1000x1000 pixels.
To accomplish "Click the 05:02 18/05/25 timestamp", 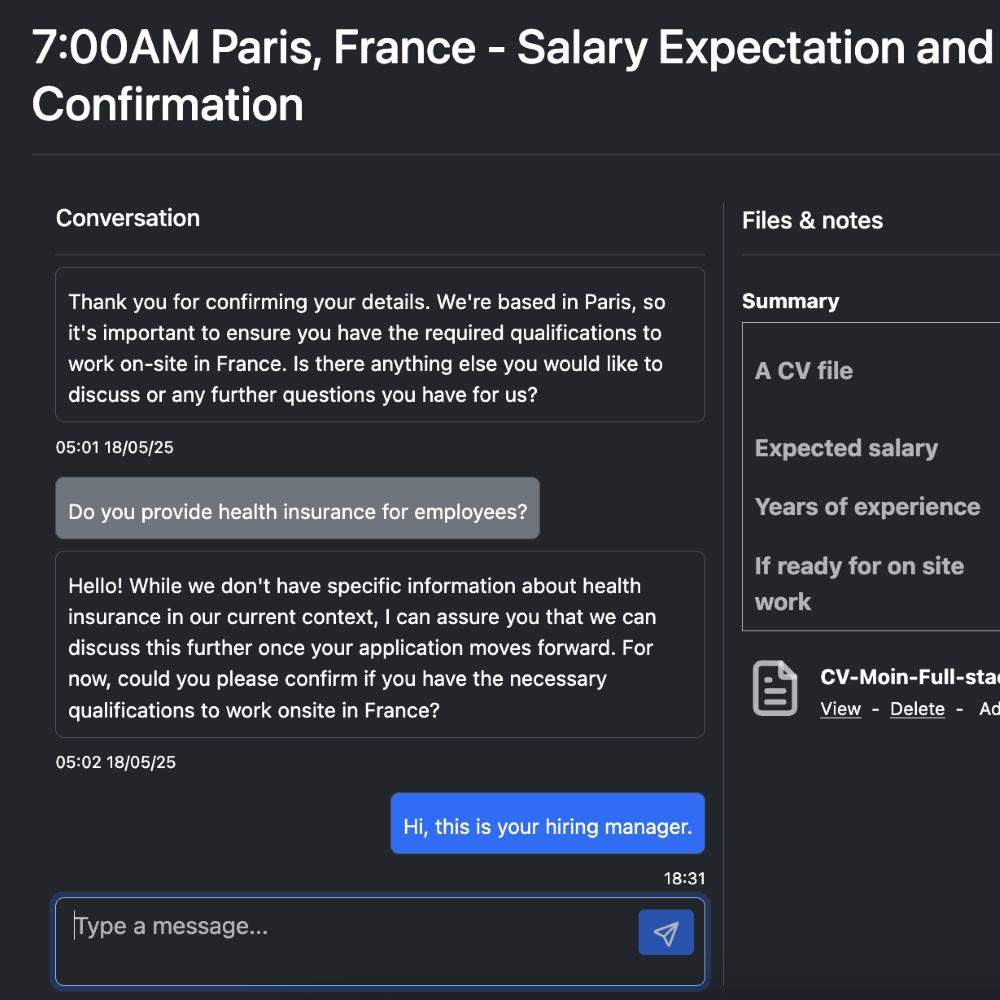I will click(x=115, y=762).
